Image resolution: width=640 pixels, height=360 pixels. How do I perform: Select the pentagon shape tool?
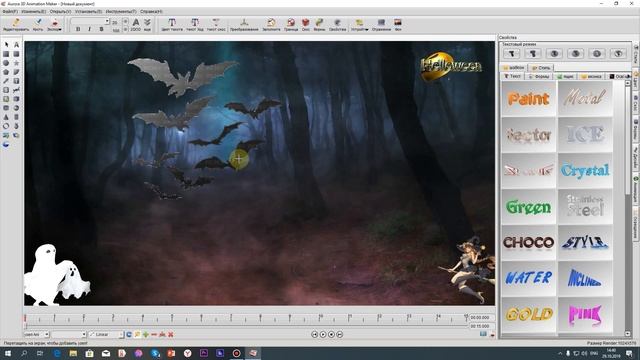(6, 72)
